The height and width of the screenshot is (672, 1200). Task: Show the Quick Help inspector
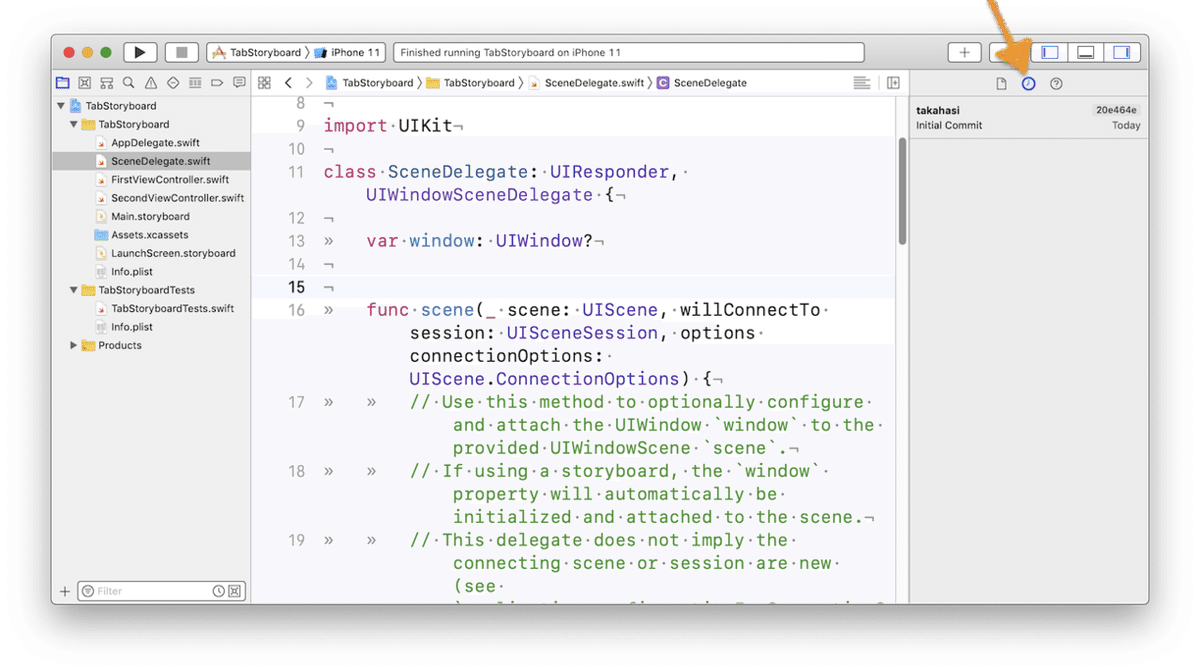pyautogui.click(x=1056, y=84)
